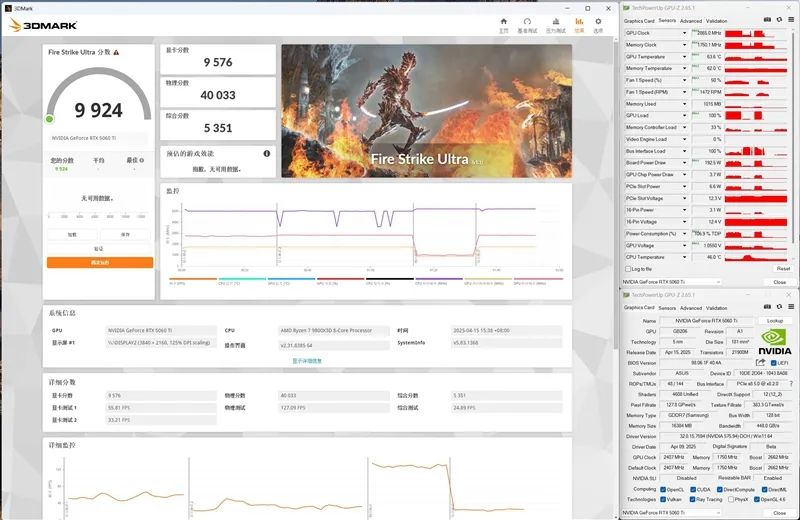
Task: Click warning triangle next to Fire Strike Ultra score
Action: tap(116, 52)
